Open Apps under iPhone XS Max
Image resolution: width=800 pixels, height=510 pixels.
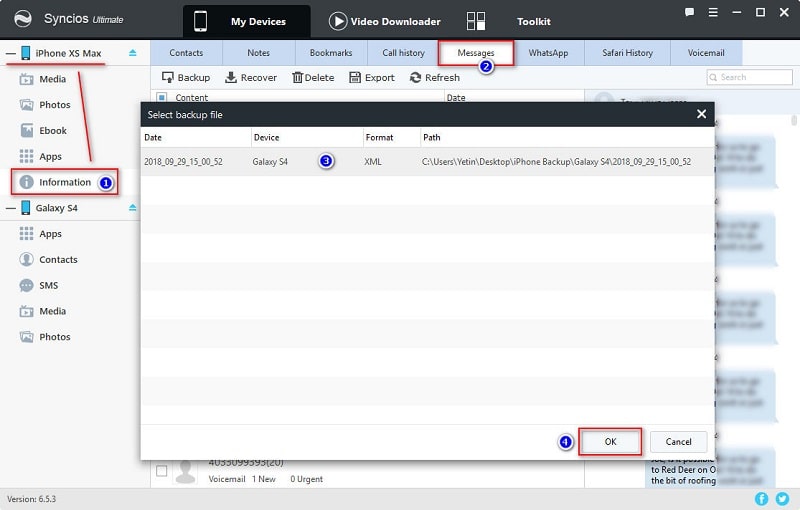[x=40, y=156]
